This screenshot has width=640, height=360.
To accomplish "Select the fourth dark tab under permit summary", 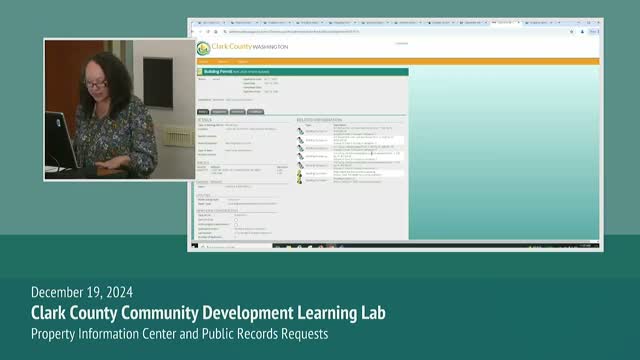I will pyautogui.click(x=256, y=111).
